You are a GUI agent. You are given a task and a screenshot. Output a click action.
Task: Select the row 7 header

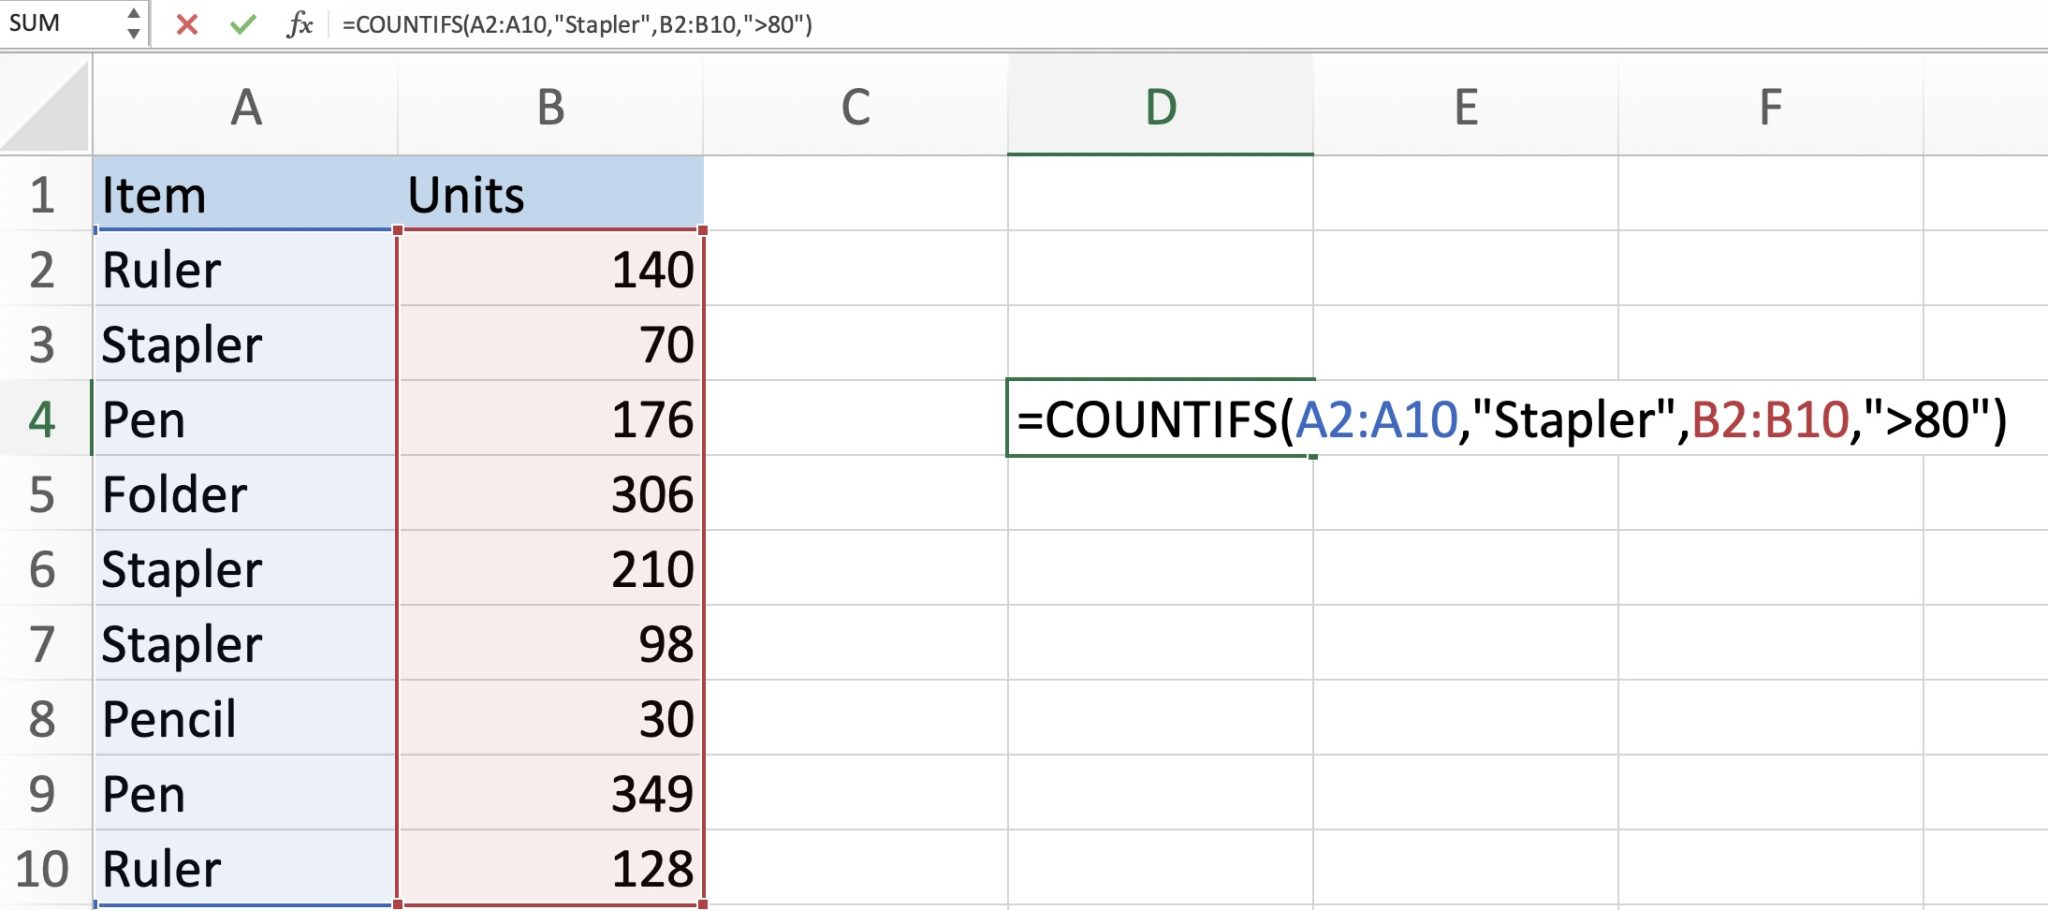pos(42,644)
